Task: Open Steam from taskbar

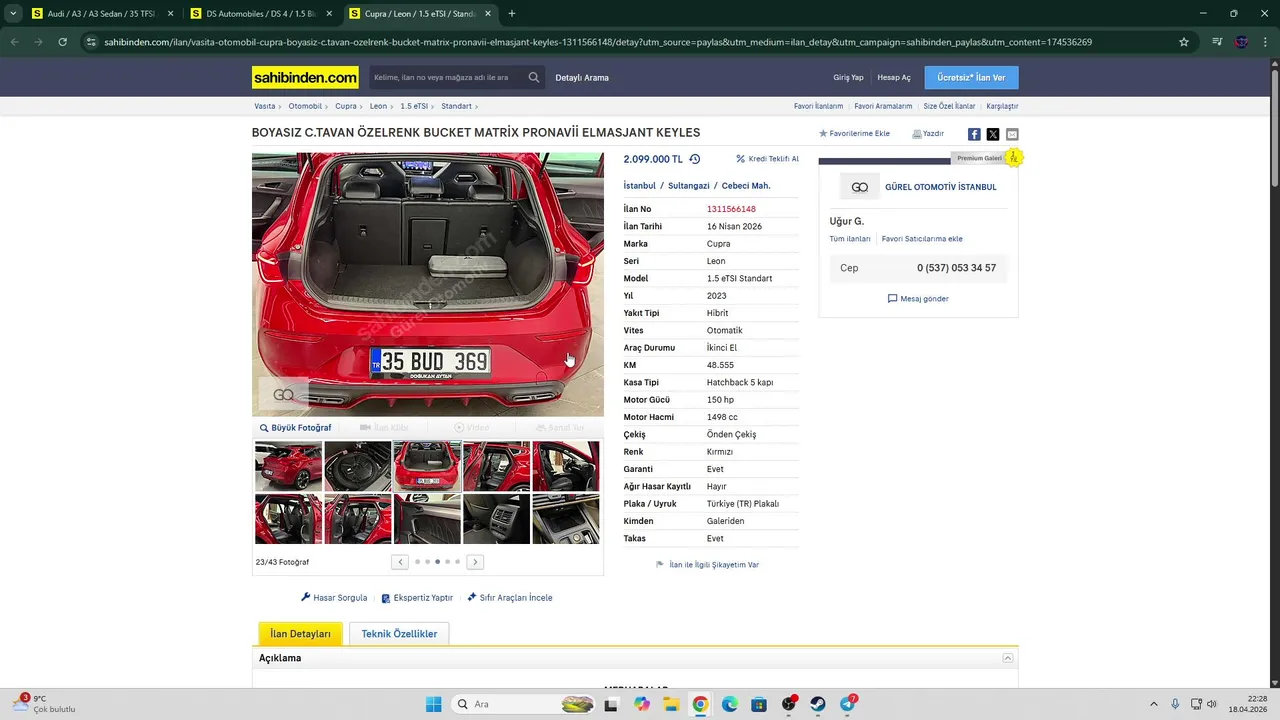Action: [x=818, y=704]
